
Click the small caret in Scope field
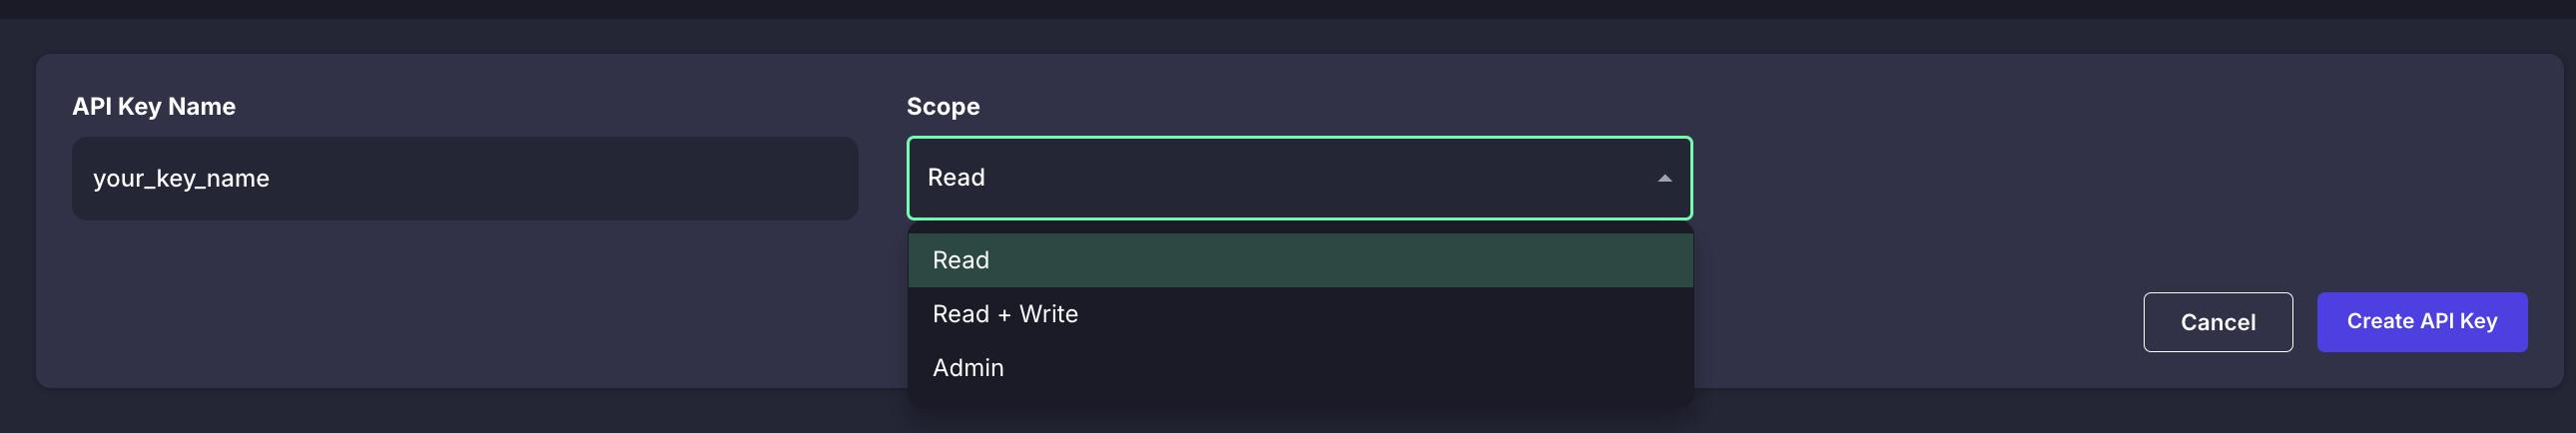click(x=1664, y=178)
